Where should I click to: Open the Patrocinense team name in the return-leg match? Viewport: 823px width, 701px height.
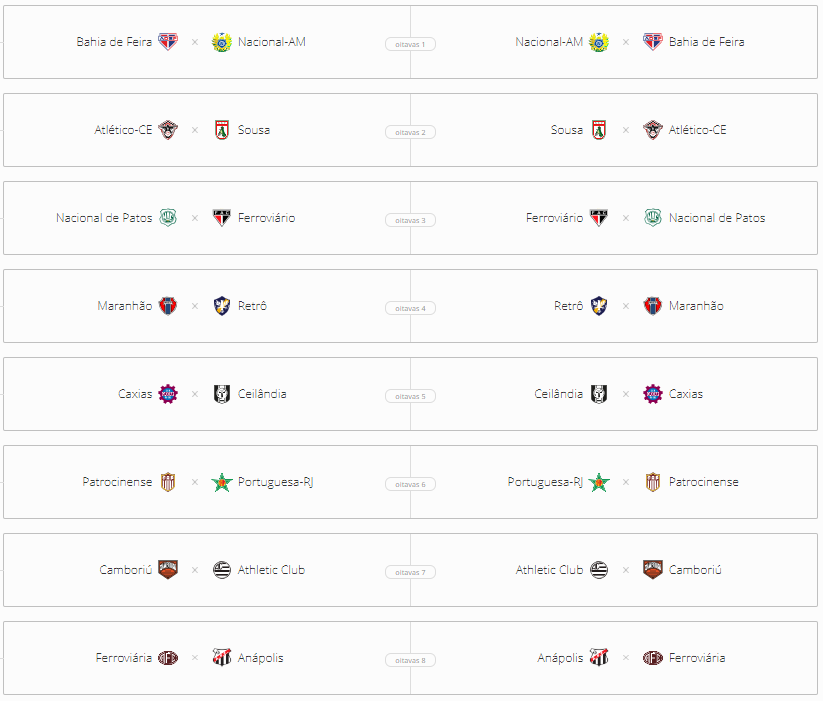tap(703, 482)
